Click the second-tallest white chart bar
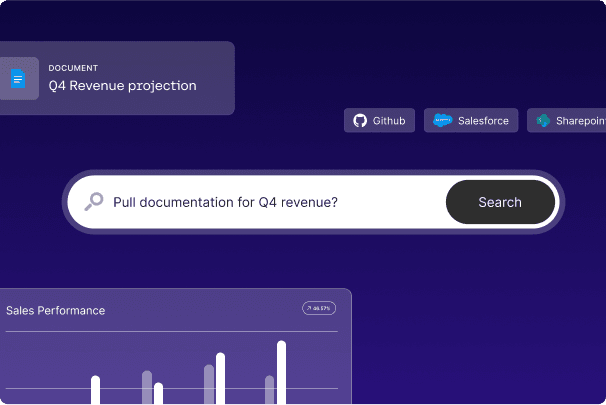Screen dimensions: 606x405 [x=220, y=379]
